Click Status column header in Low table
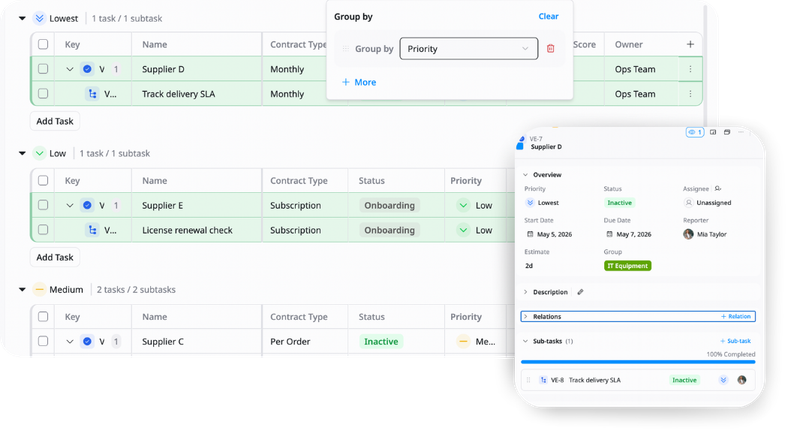This screenshot has height=434, width=788. coord(371,180)
